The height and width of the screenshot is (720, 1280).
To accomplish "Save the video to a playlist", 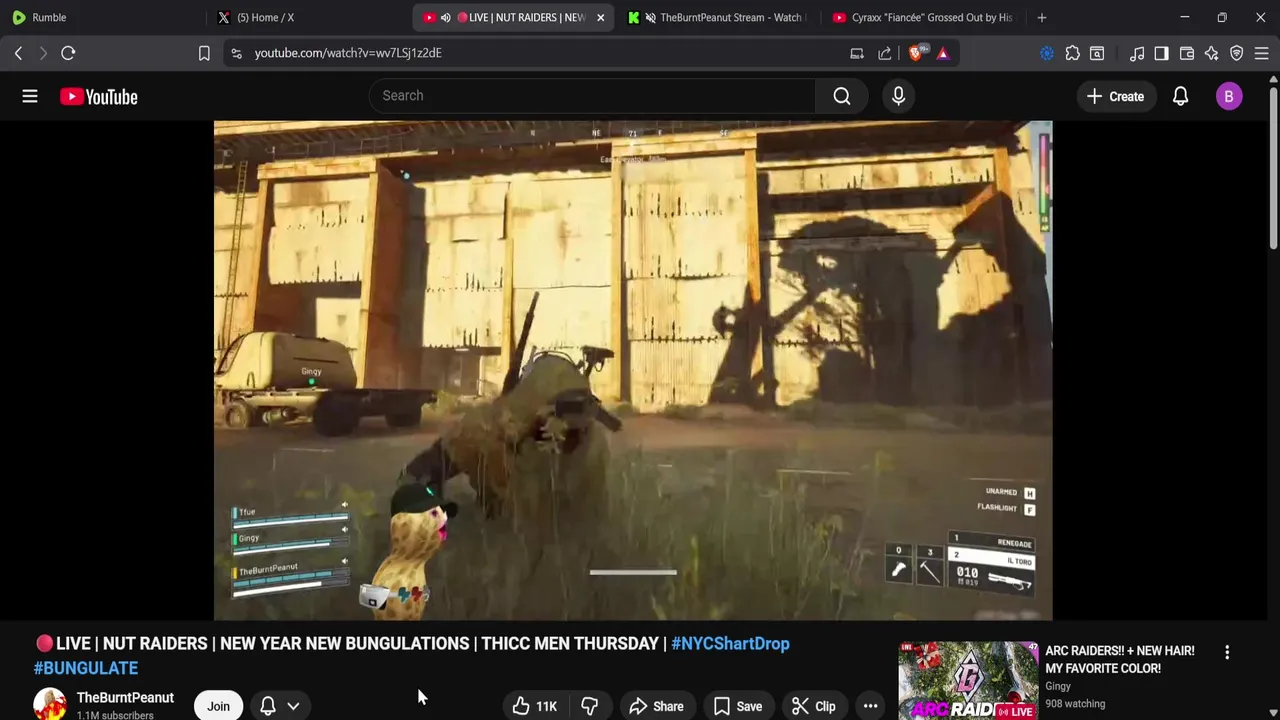I will (x=737, y=706).
